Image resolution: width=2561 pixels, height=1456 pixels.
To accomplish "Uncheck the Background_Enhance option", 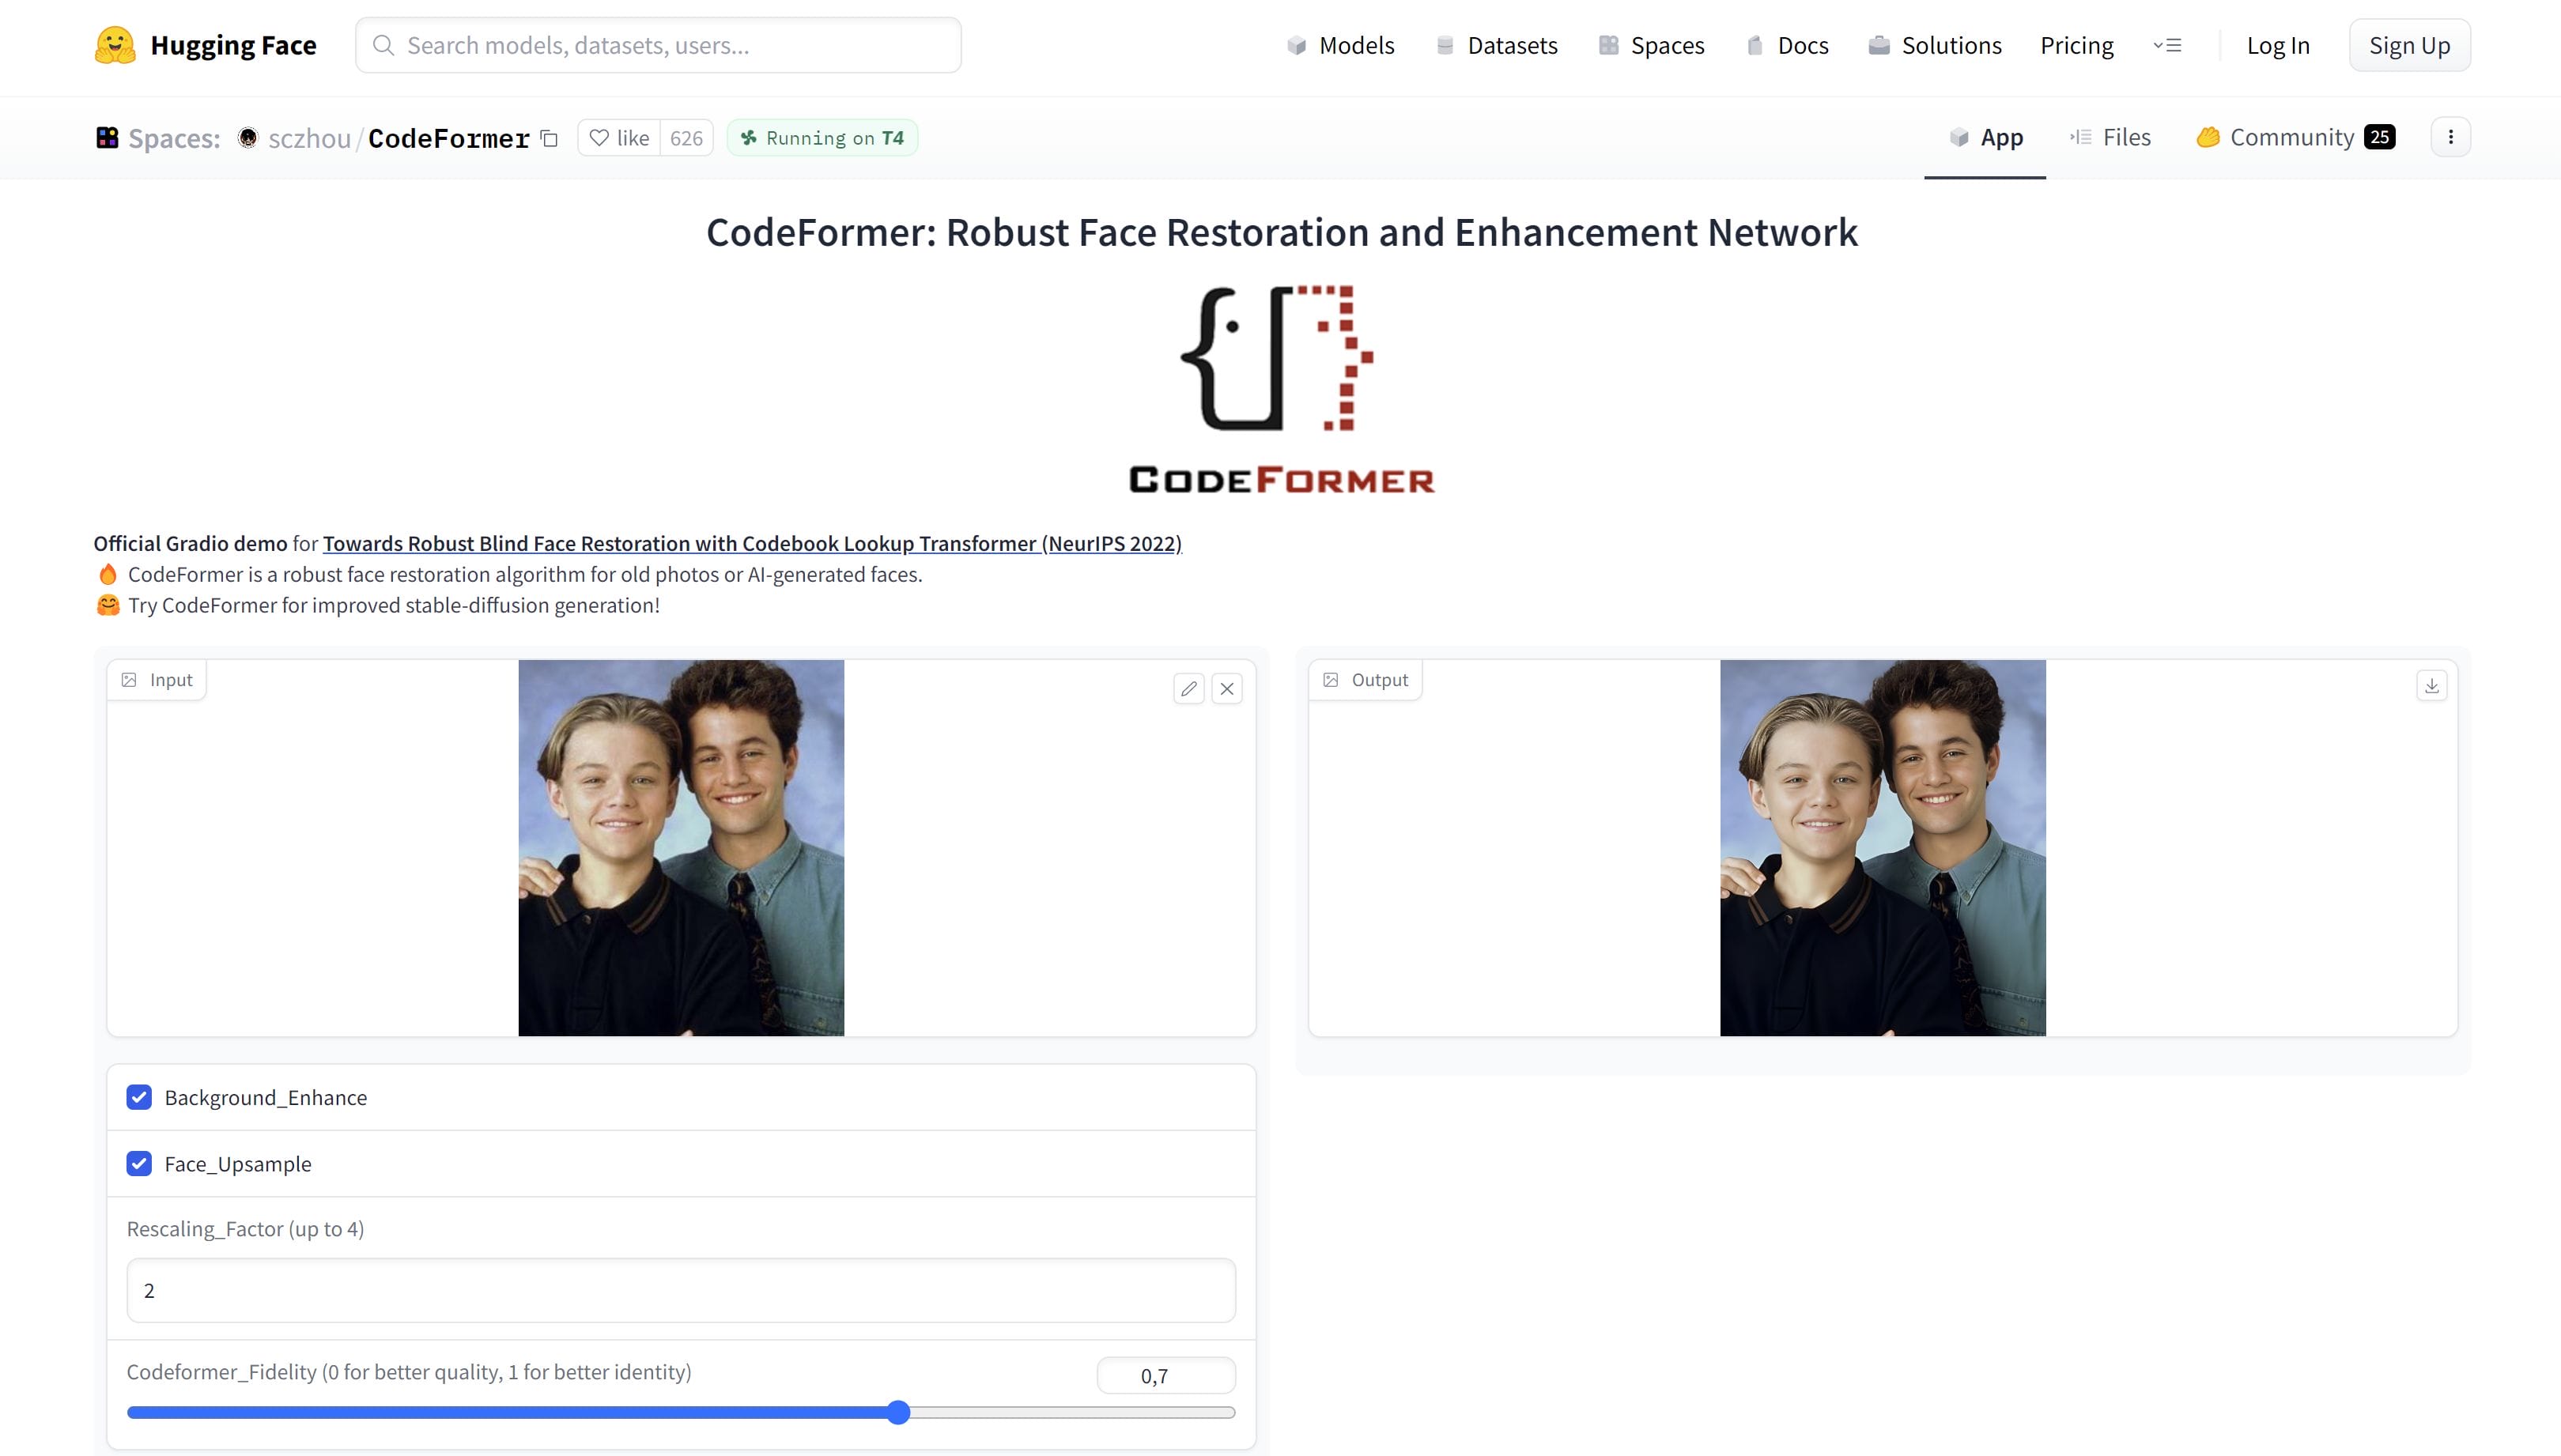I will 139,1097.
